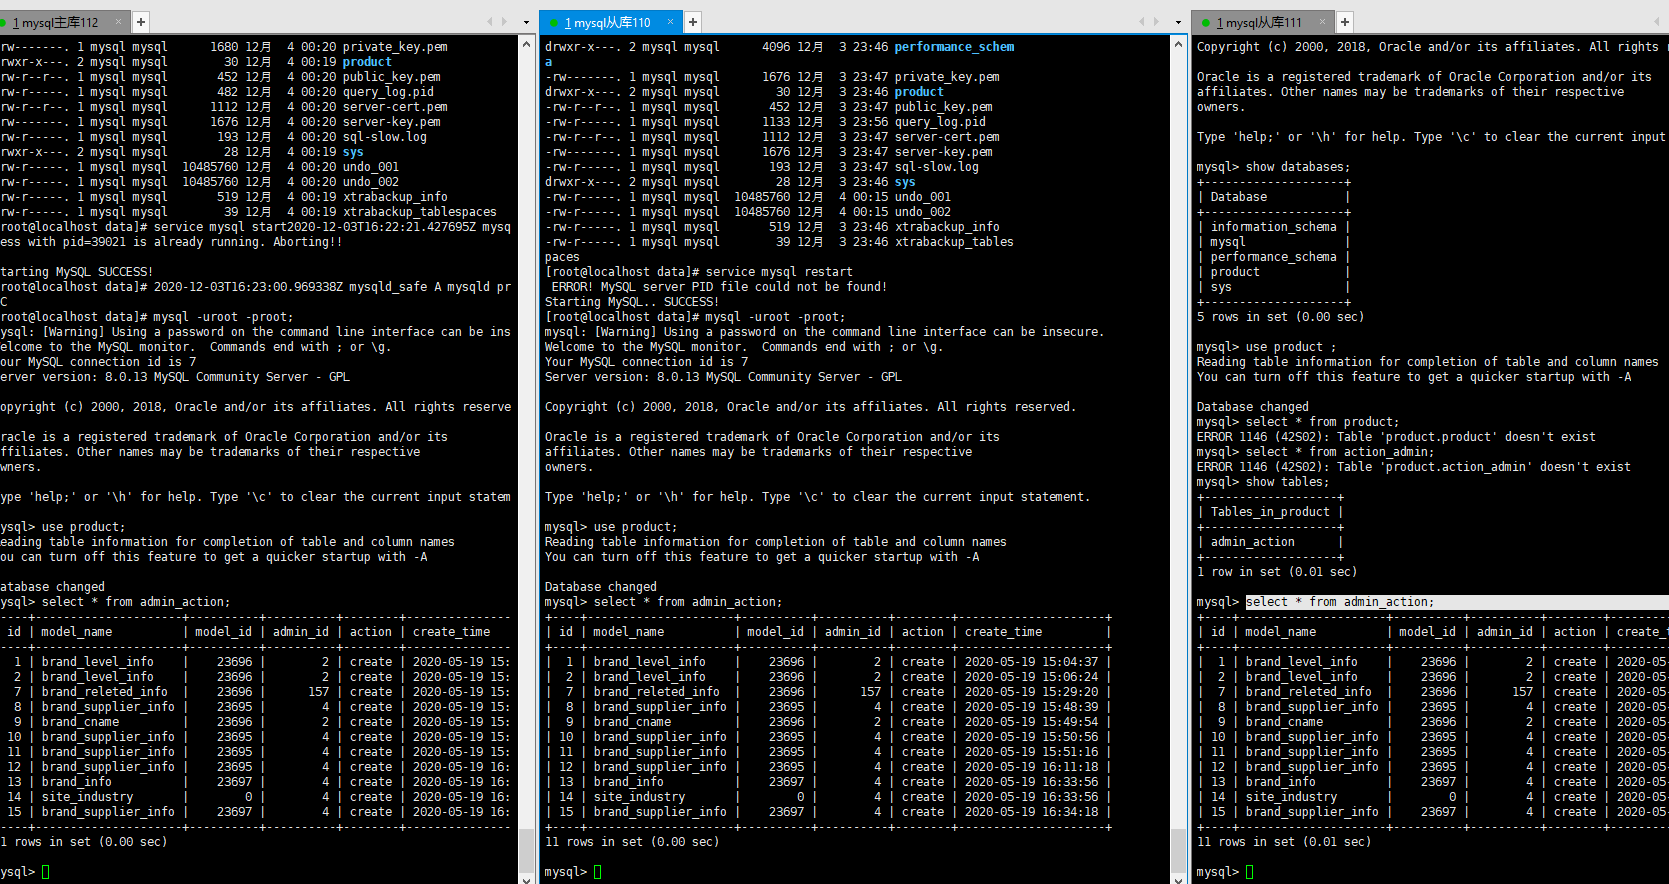The height and width of the screenshot is (884, 1669).
Task: Click the mysql> prompt cursor in mysql从库111
Action: pos(1250,872)
